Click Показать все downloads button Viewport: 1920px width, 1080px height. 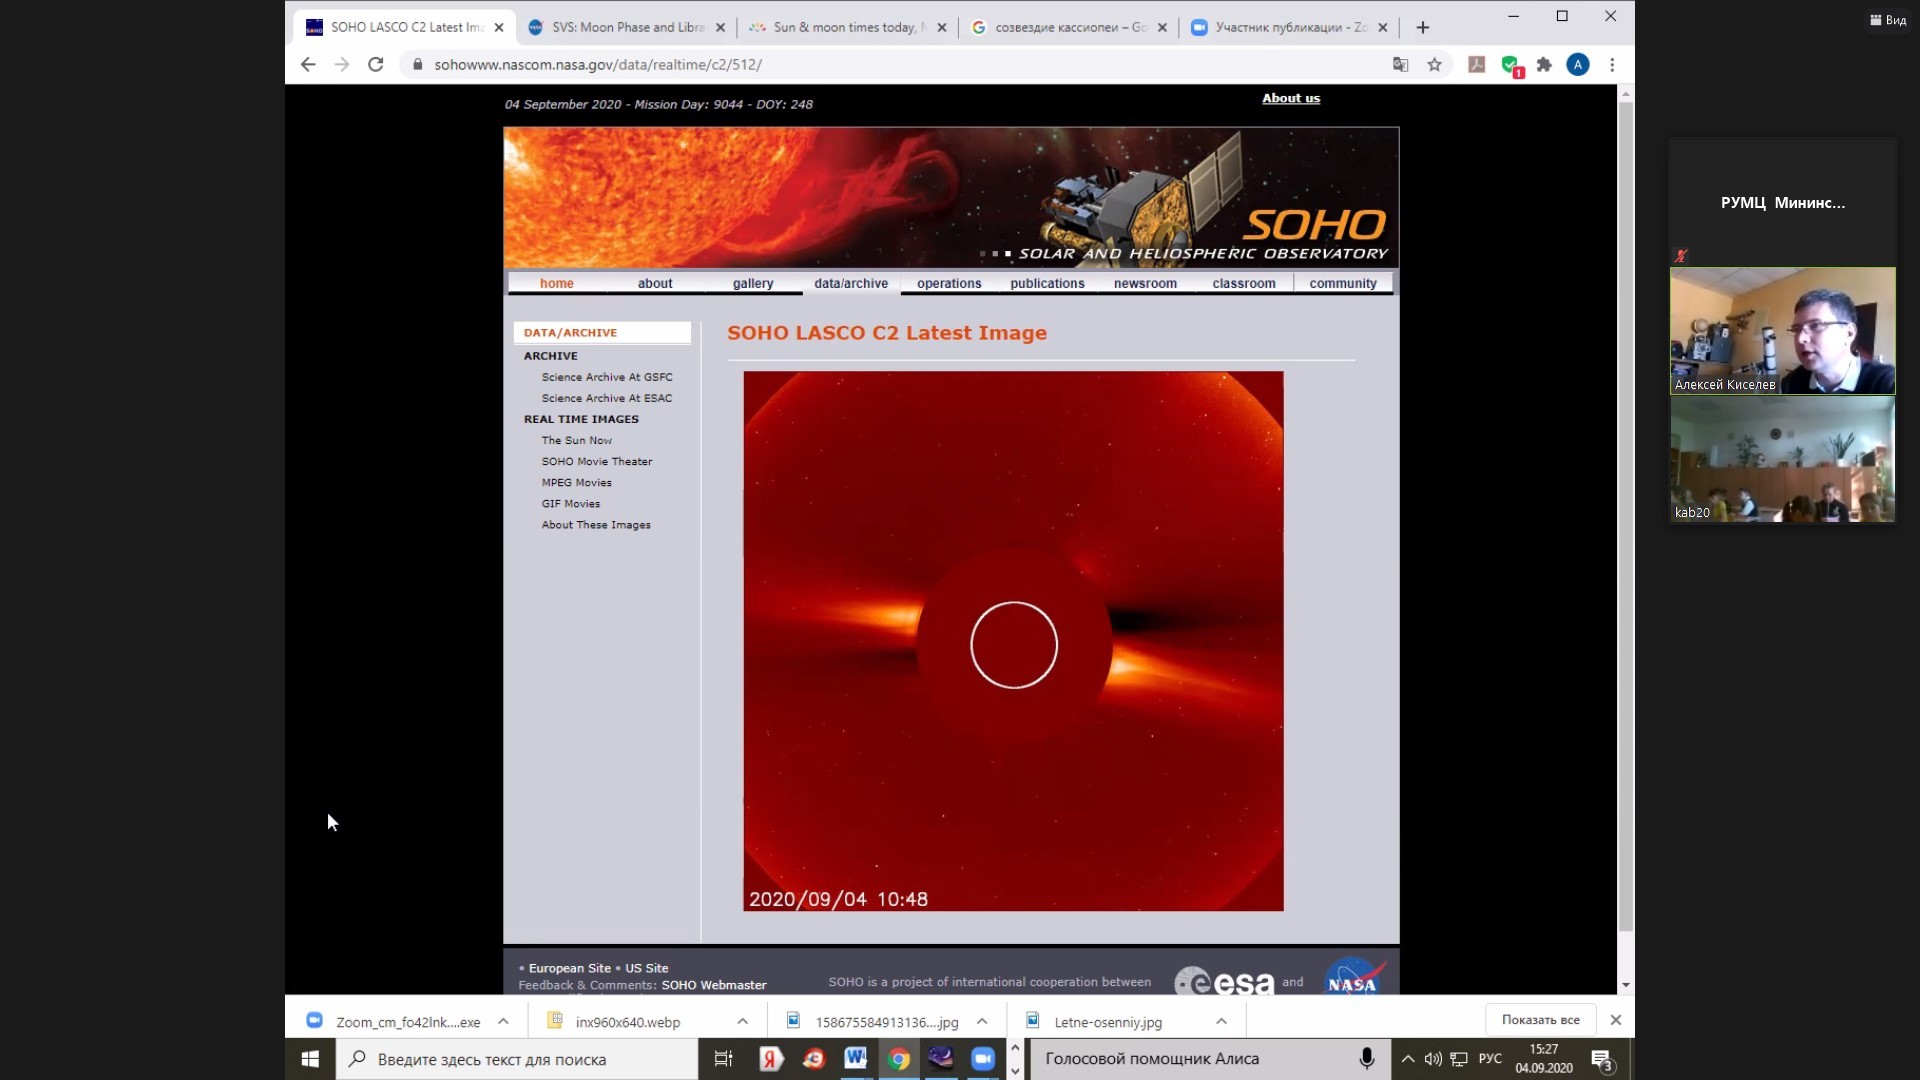click(x=1540, y=1020)
